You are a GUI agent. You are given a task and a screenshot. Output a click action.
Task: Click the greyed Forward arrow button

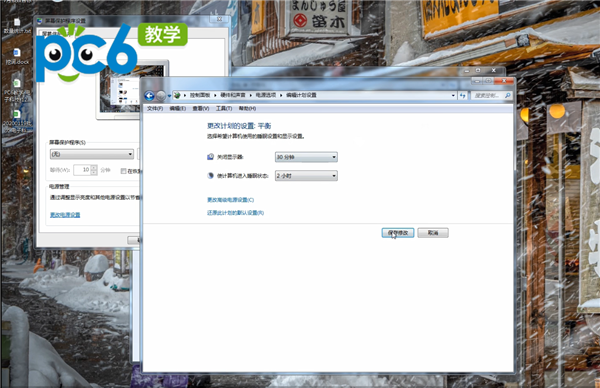[x=161, y=95]
